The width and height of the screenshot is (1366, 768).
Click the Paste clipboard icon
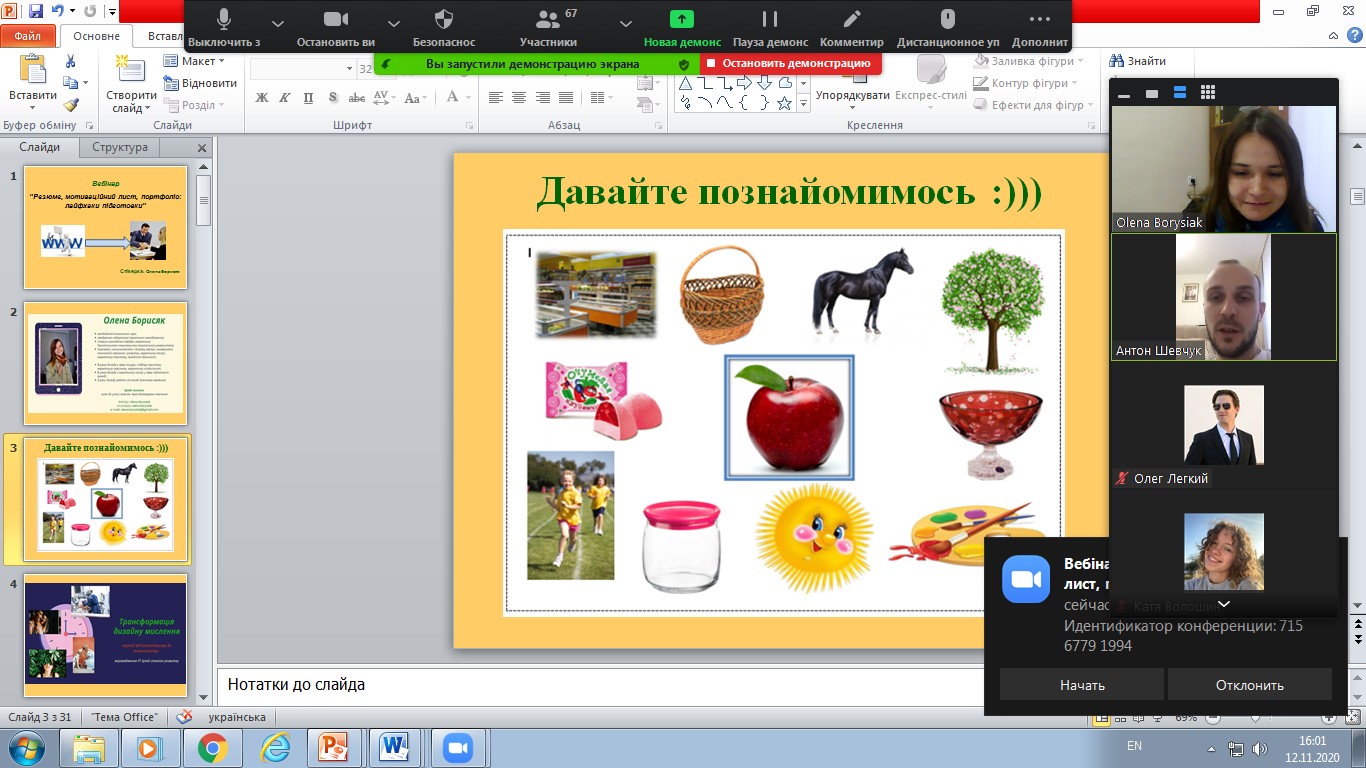33,70
